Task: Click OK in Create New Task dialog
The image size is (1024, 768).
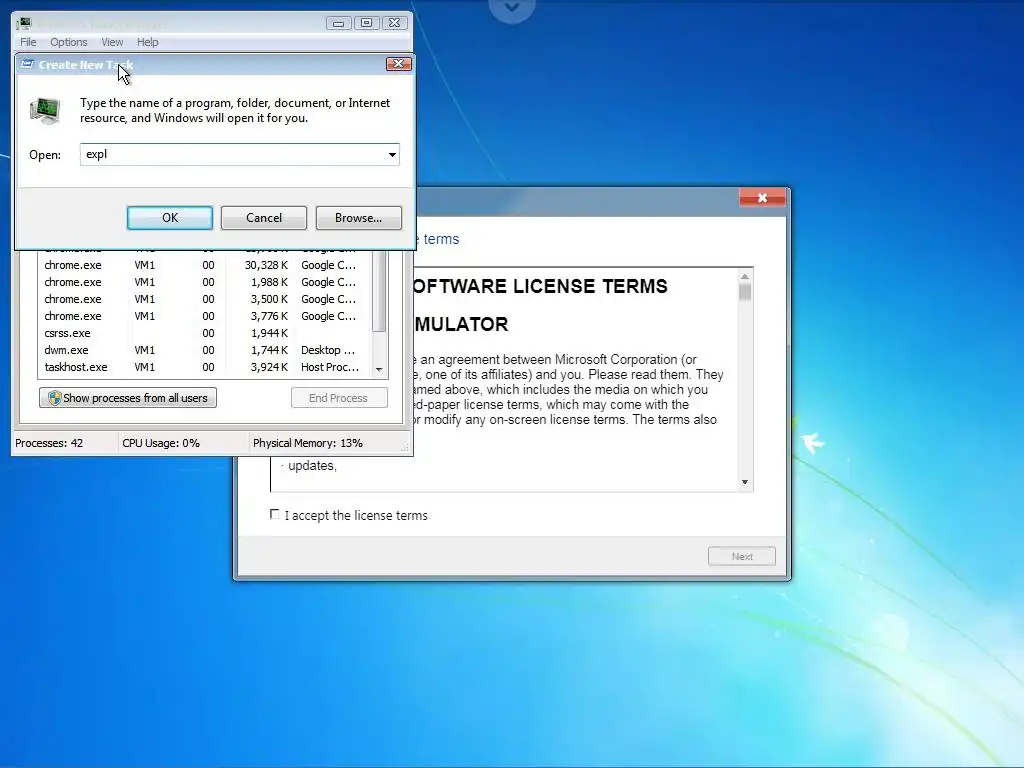Action: pos(170,217)
